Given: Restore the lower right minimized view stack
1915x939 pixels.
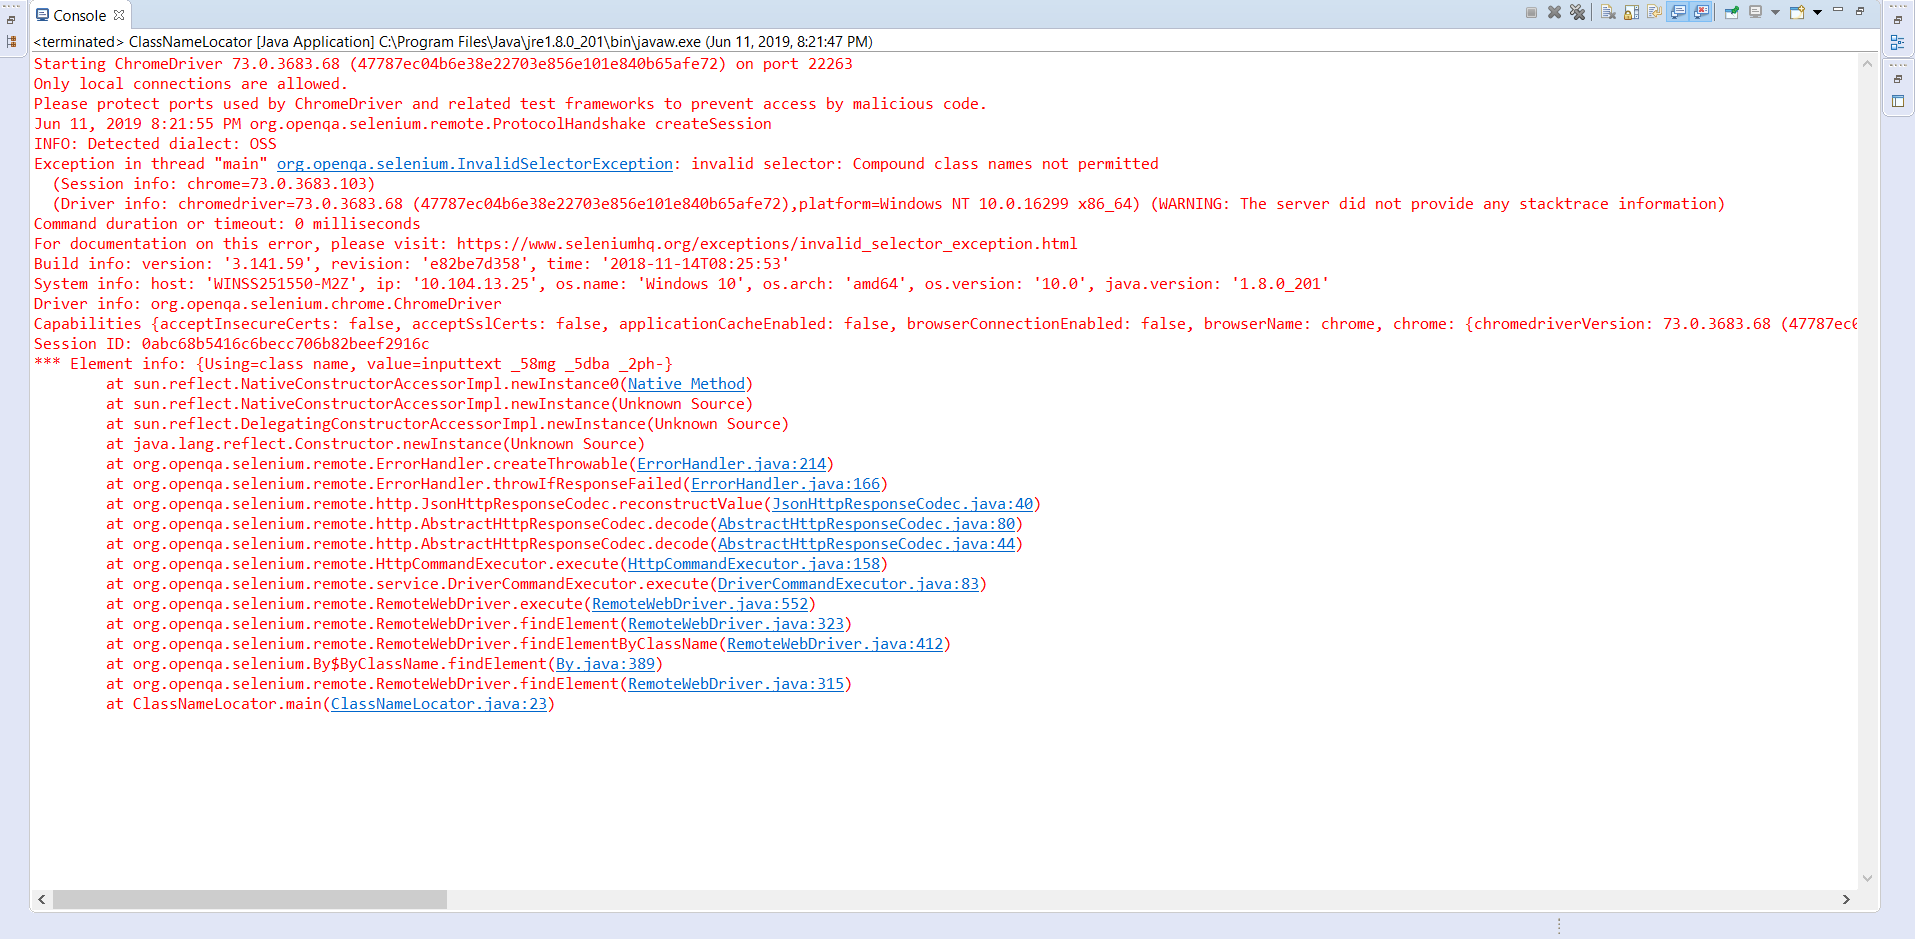Looking at the screenshot, I should (x=1897, y=79).
